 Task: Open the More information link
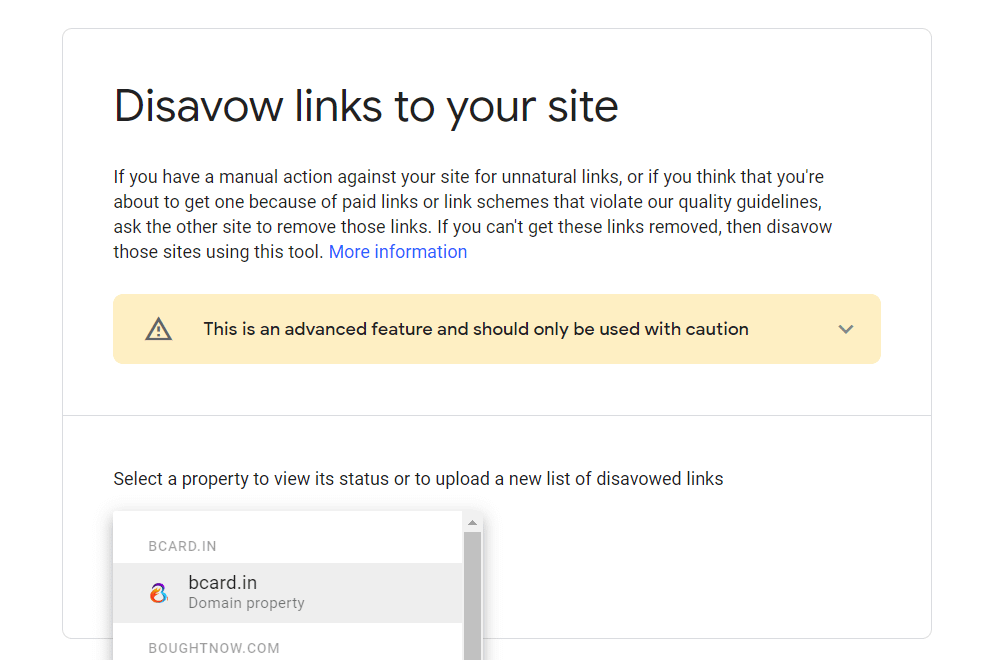click(x=398, y=252)
